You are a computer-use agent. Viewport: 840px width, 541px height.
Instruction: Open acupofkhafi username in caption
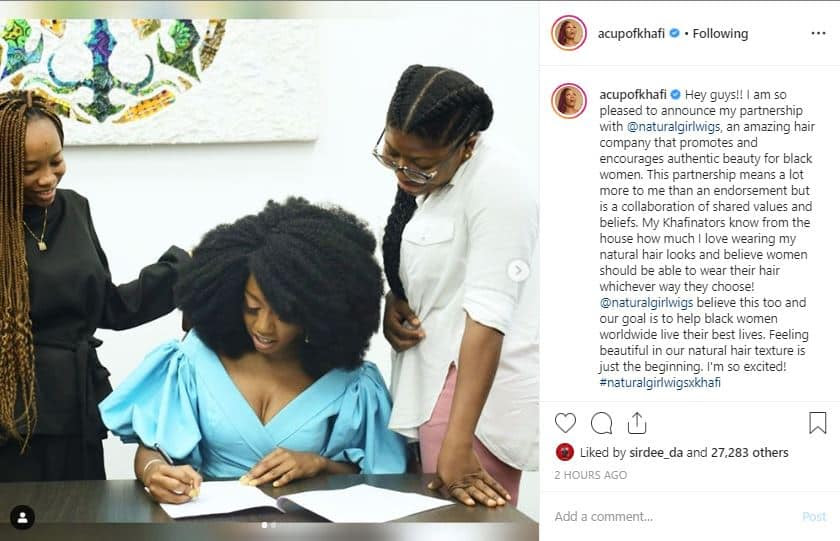633,95
